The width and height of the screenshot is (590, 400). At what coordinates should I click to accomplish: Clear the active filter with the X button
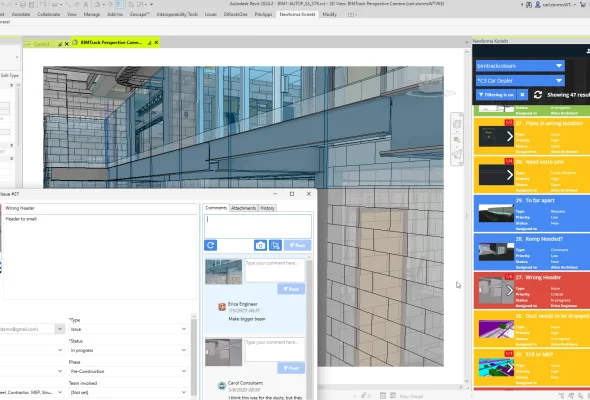522,95
